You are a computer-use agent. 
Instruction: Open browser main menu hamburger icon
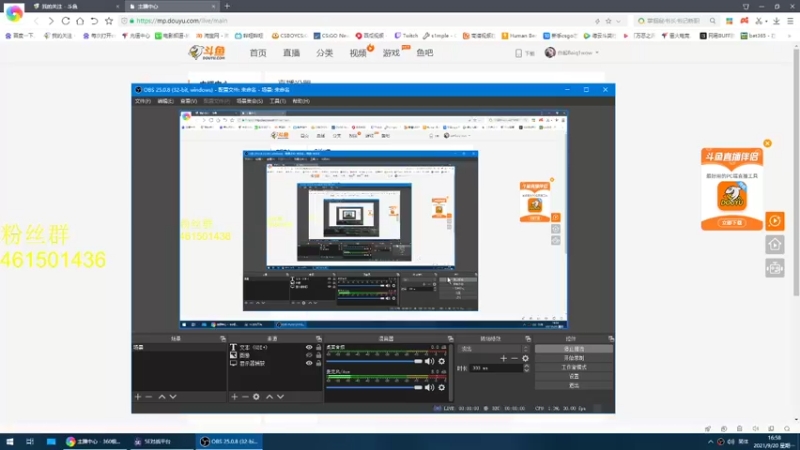click(790, 21)
